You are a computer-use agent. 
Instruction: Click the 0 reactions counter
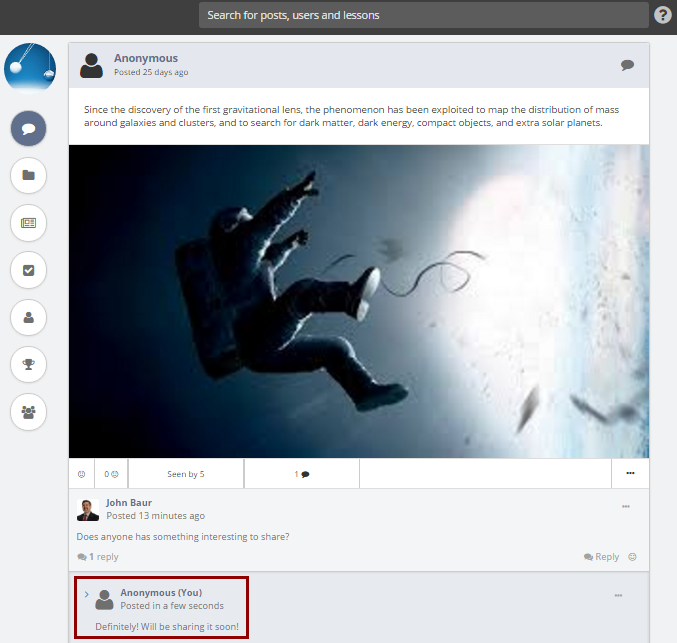click(x=111, y=474)
